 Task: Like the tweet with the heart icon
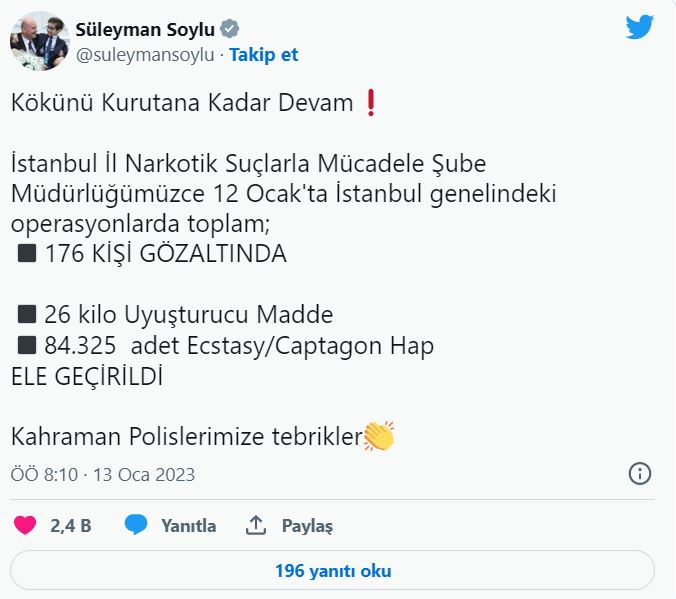click(26, 526)
